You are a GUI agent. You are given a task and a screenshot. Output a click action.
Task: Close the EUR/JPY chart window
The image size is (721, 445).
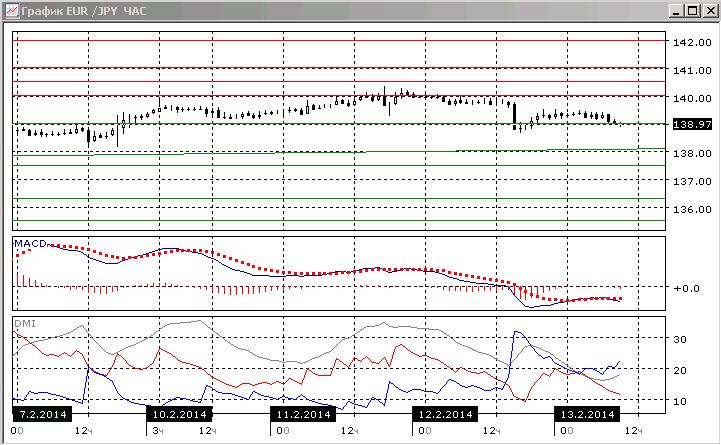coord(710,11)
